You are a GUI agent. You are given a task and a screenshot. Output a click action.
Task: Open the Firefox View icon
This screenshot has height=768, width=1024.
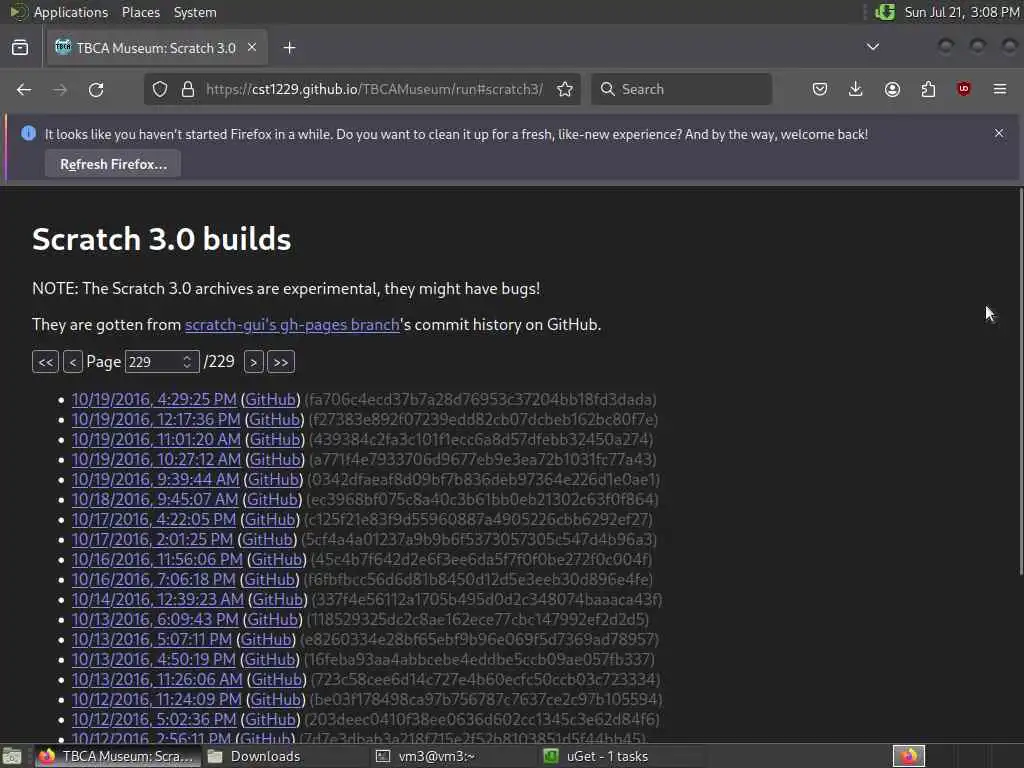[20, 48]
